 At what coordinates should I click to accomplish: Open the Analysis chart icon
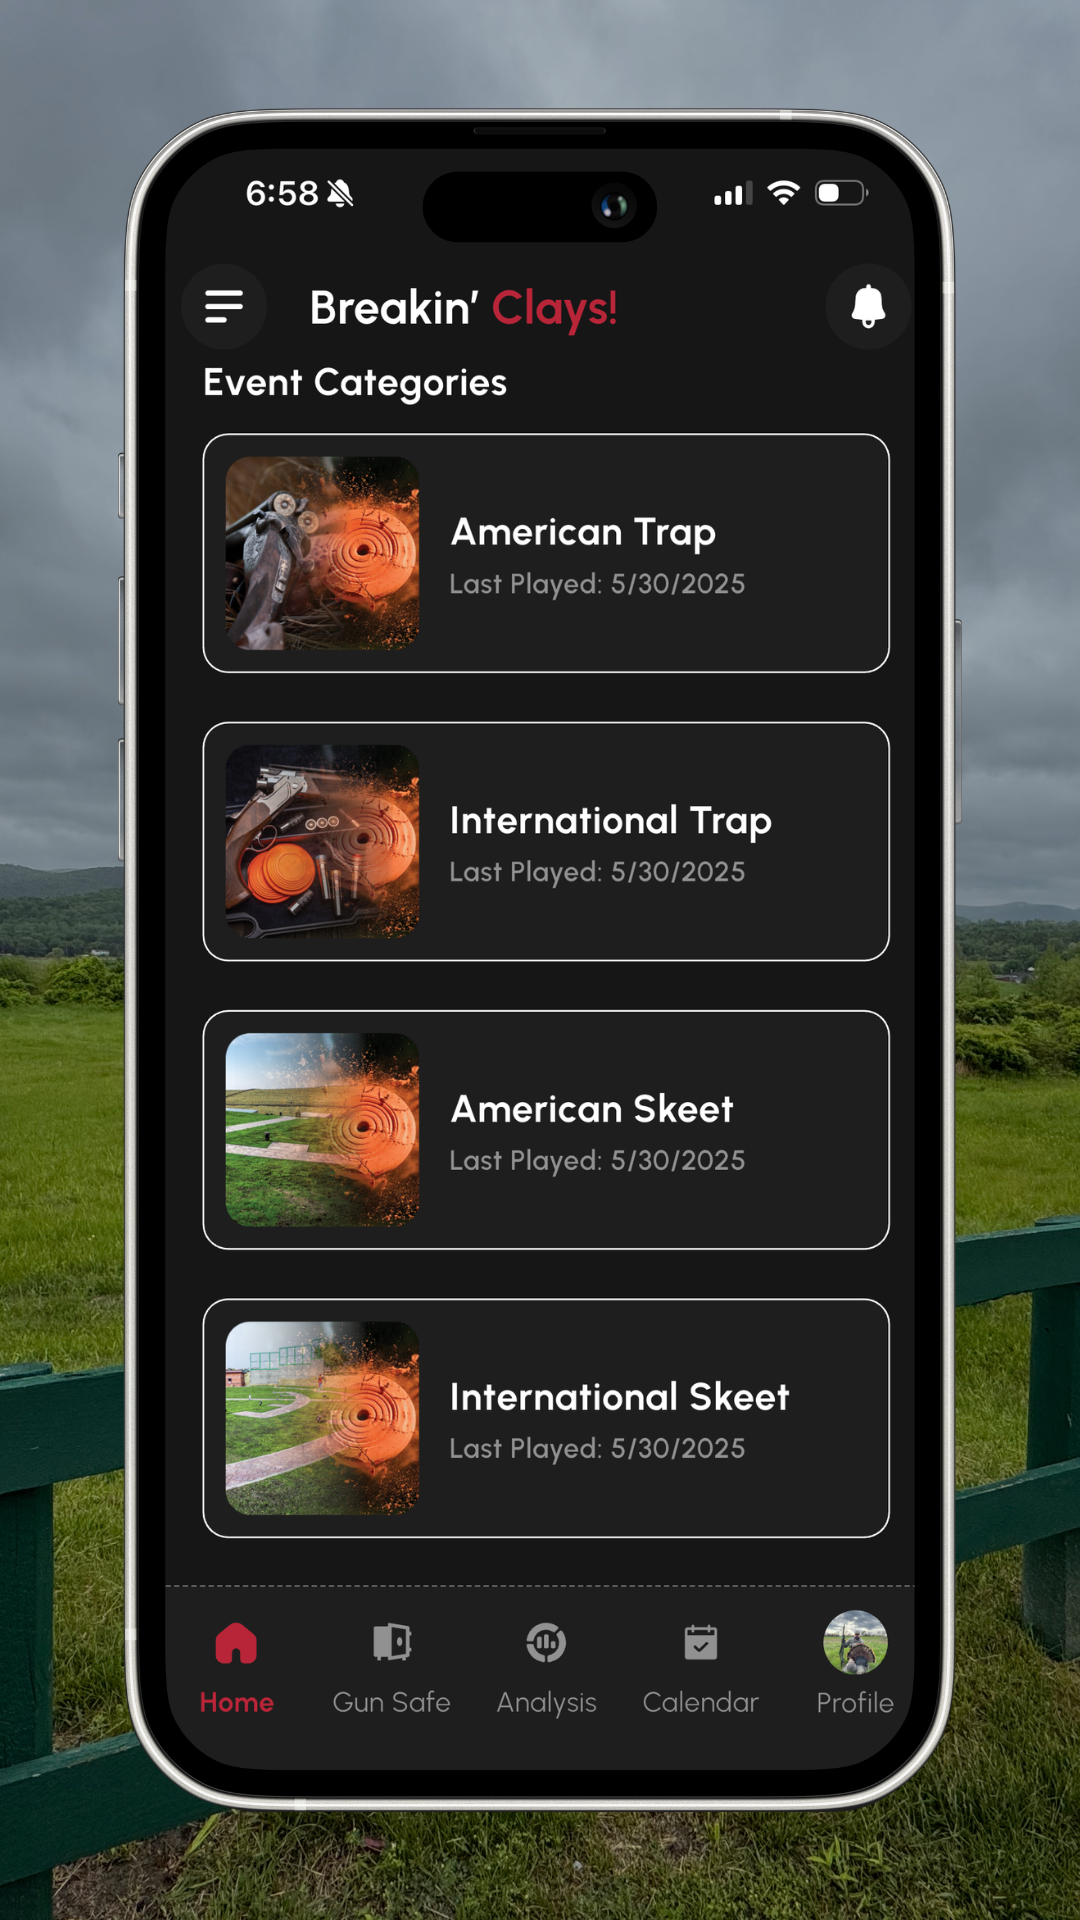click(546, 1642)
